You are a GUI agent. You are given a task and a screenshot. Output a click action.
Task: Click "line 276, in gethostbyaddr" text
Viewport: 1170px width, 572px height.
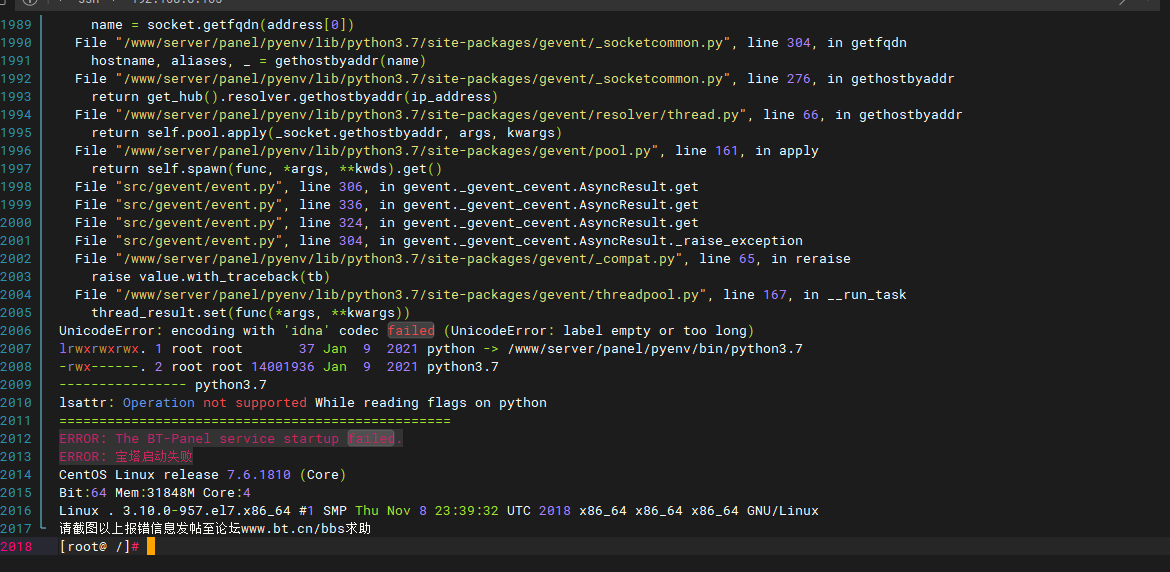851,79
